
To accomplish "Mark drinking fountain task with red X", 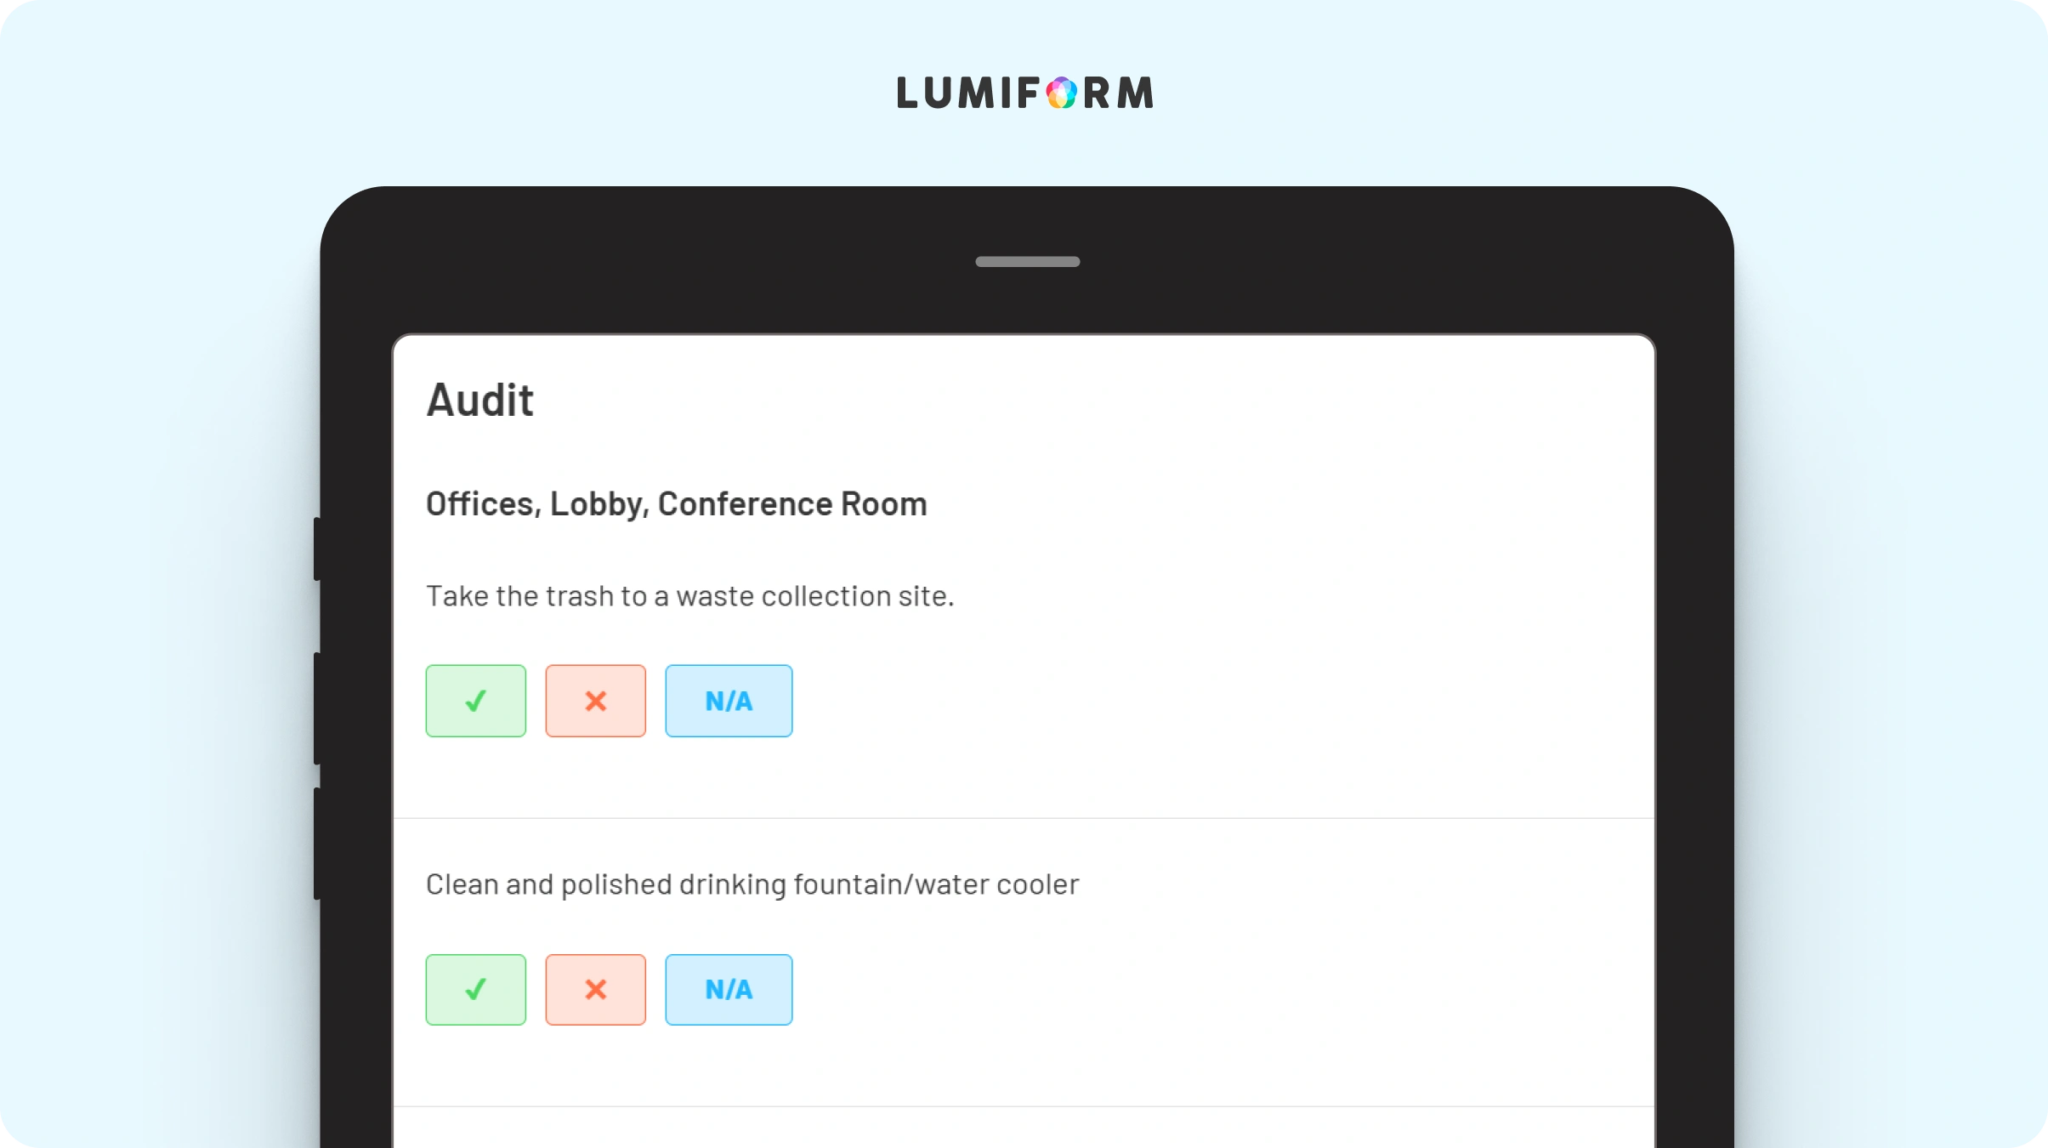I will pyautogui.click(x=595, y=989).
